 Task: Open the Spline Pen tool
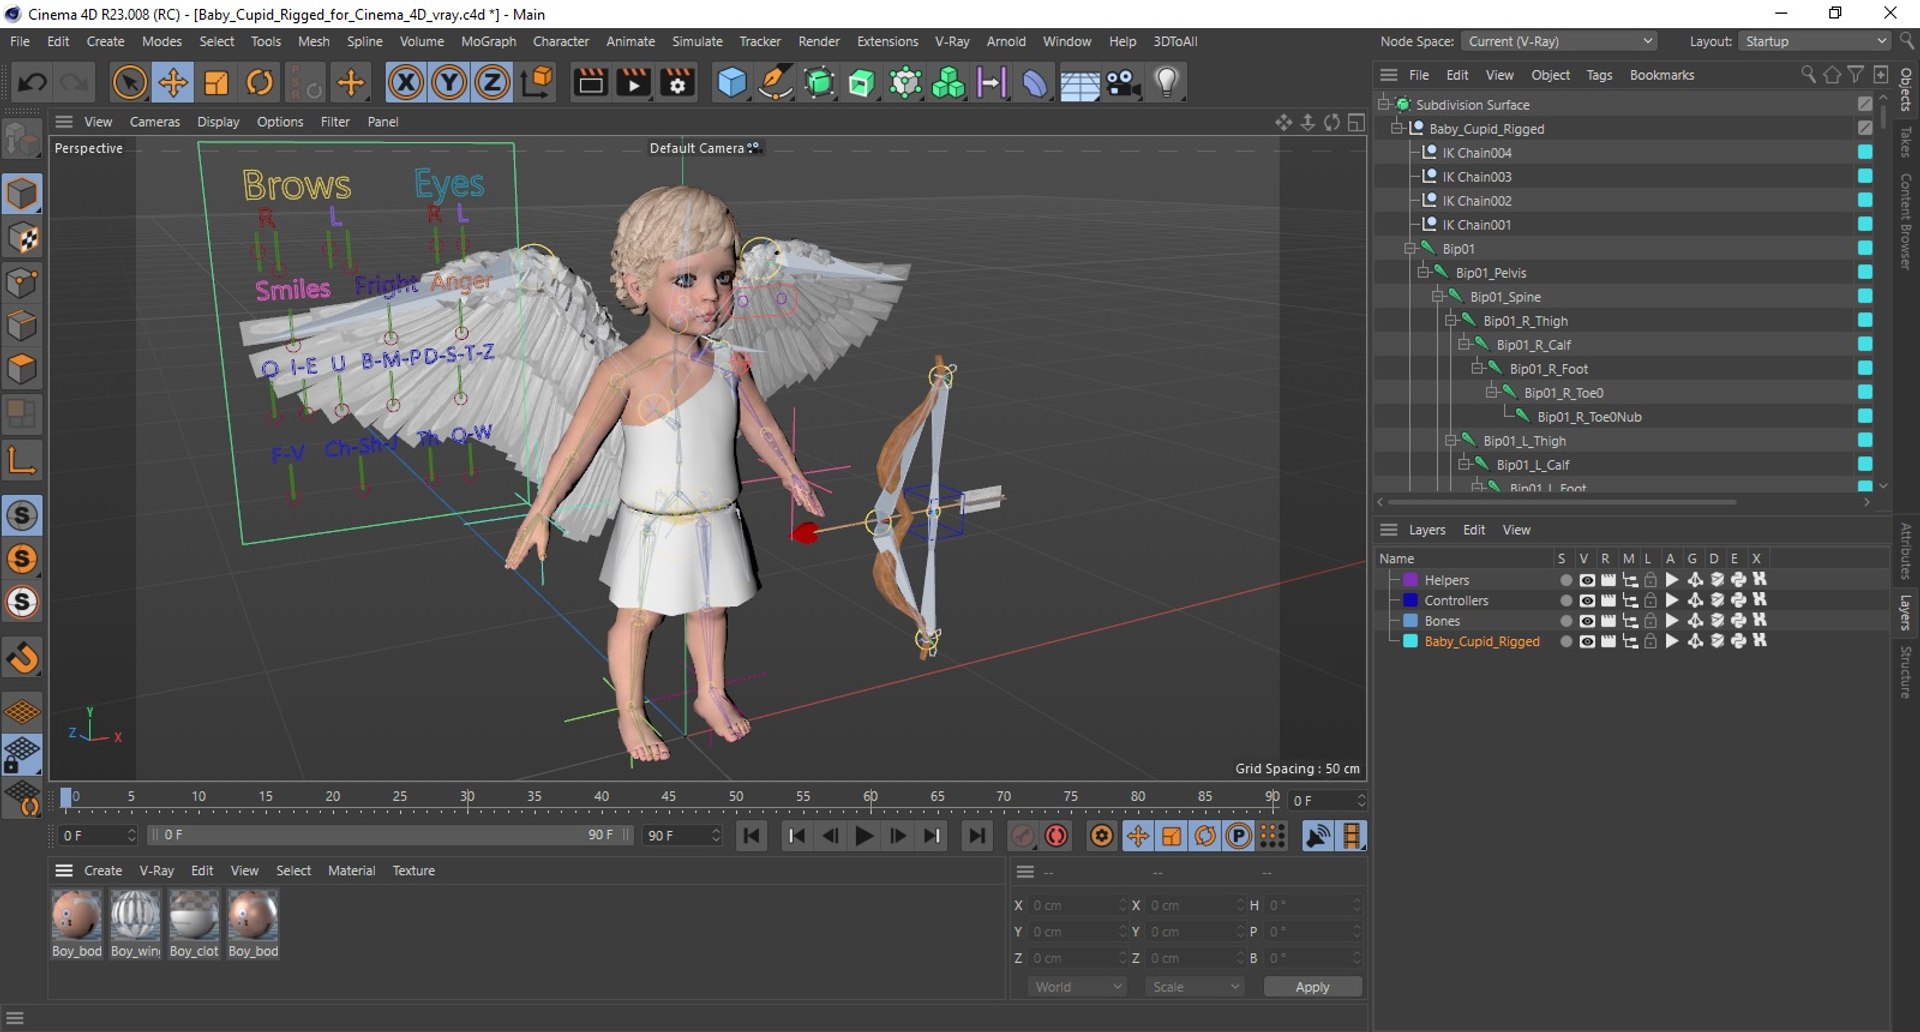tap(776, 83)
